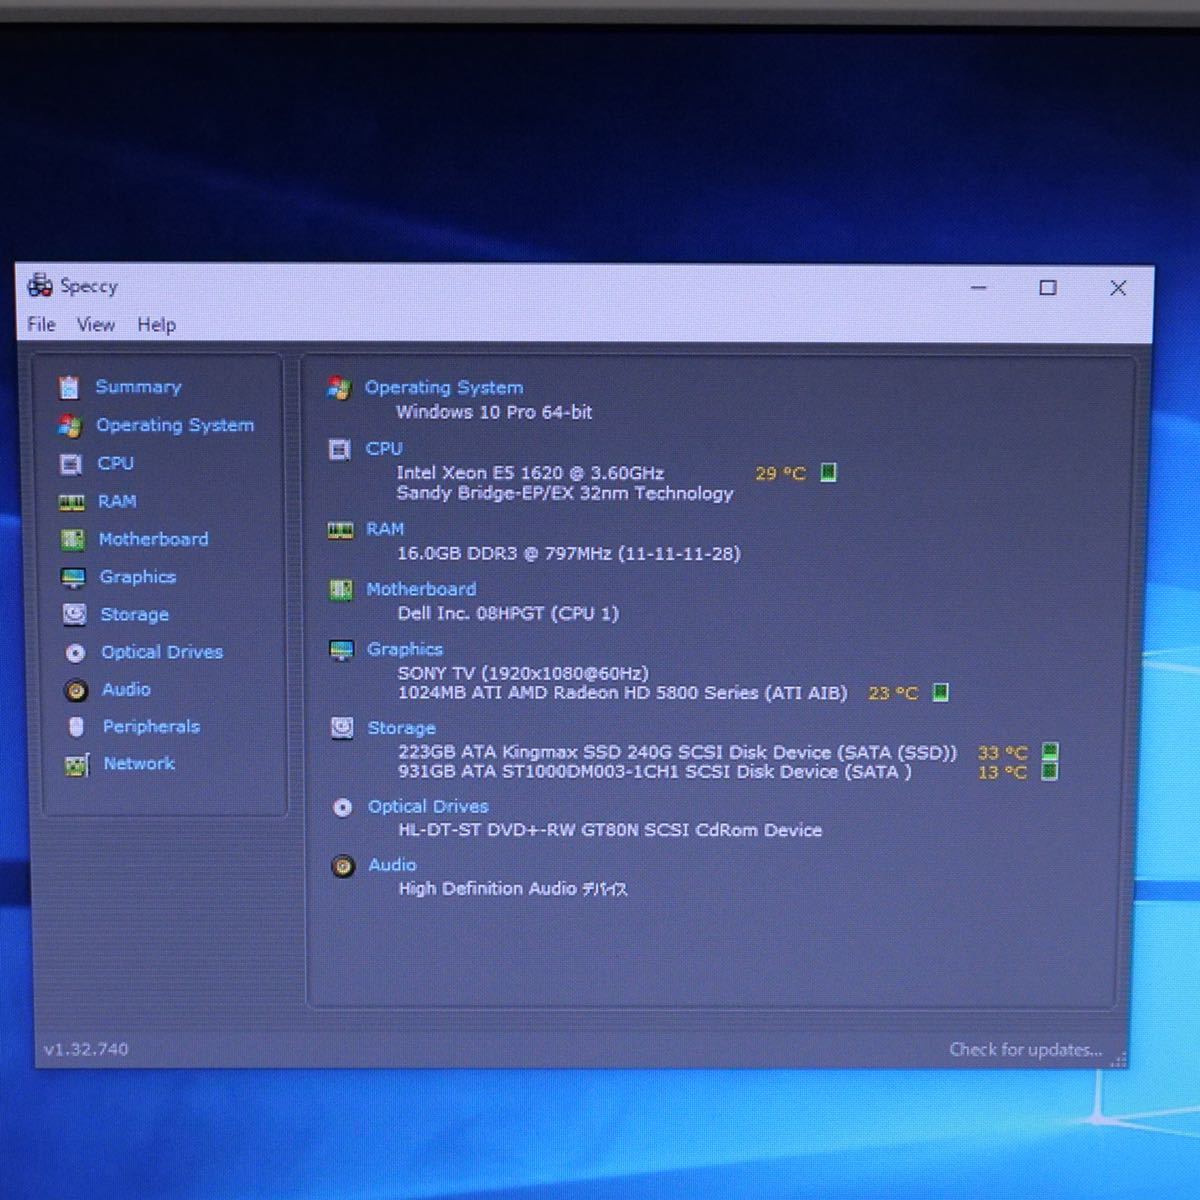This screenshot has width=1200, height=1200.
Task: Select the Peripherals mouse icon in sidebar
Action: 76,727
